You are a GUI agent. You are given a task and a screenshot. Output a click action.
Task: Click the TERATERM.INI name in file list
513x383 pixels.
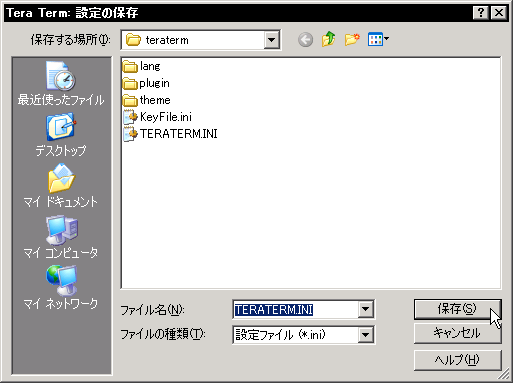(178, 134)
